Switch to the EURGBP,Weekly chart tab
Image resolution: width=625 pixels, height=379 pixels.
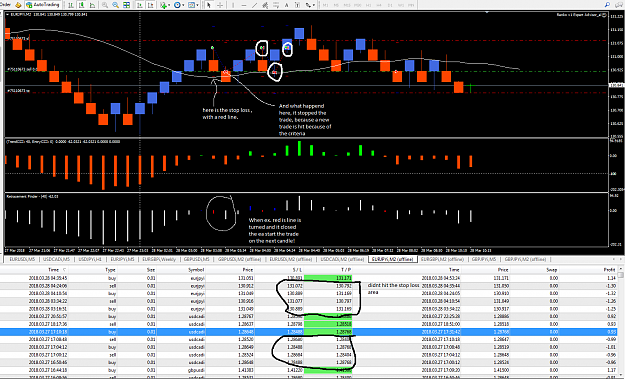(x=159, y=259)
